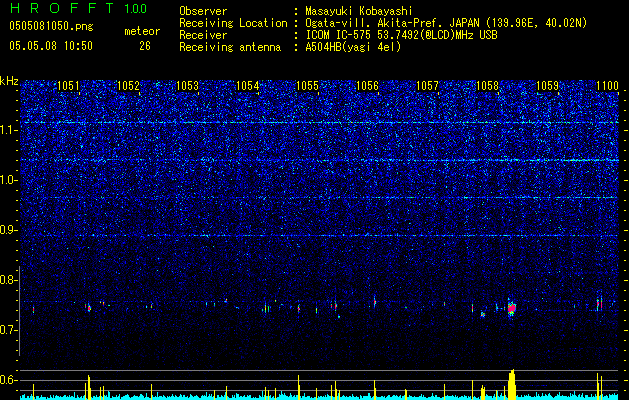
Task: Click the kHz axis unit label
Action: 9,81
